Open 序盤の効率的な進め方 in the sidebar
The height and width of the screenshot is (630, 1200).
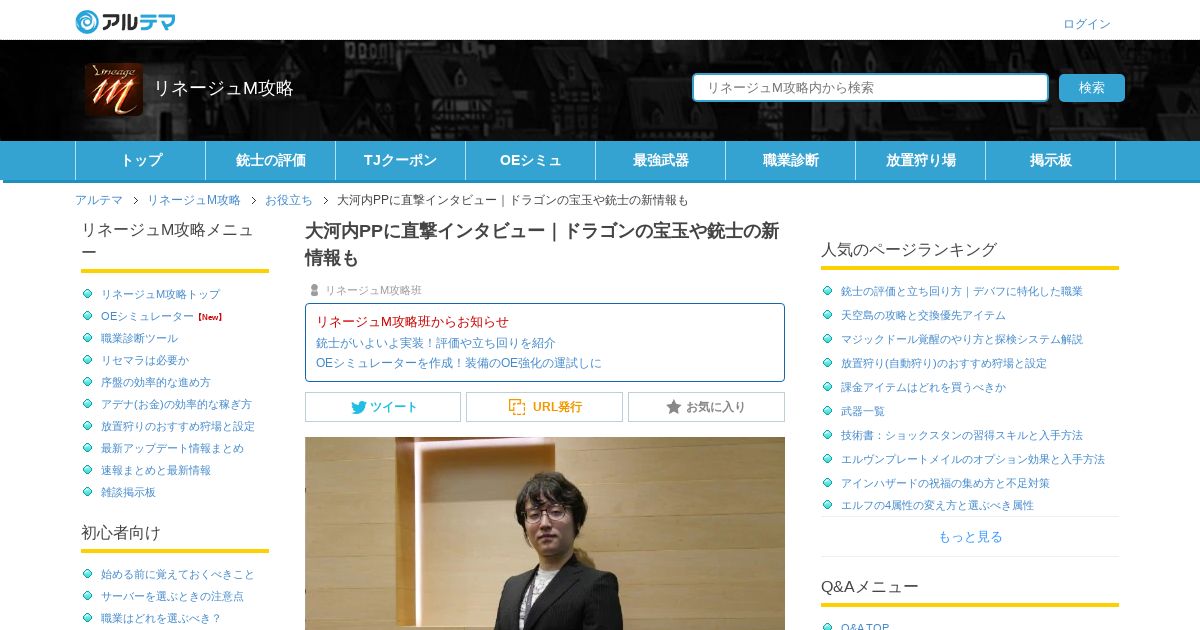[155, 382]
